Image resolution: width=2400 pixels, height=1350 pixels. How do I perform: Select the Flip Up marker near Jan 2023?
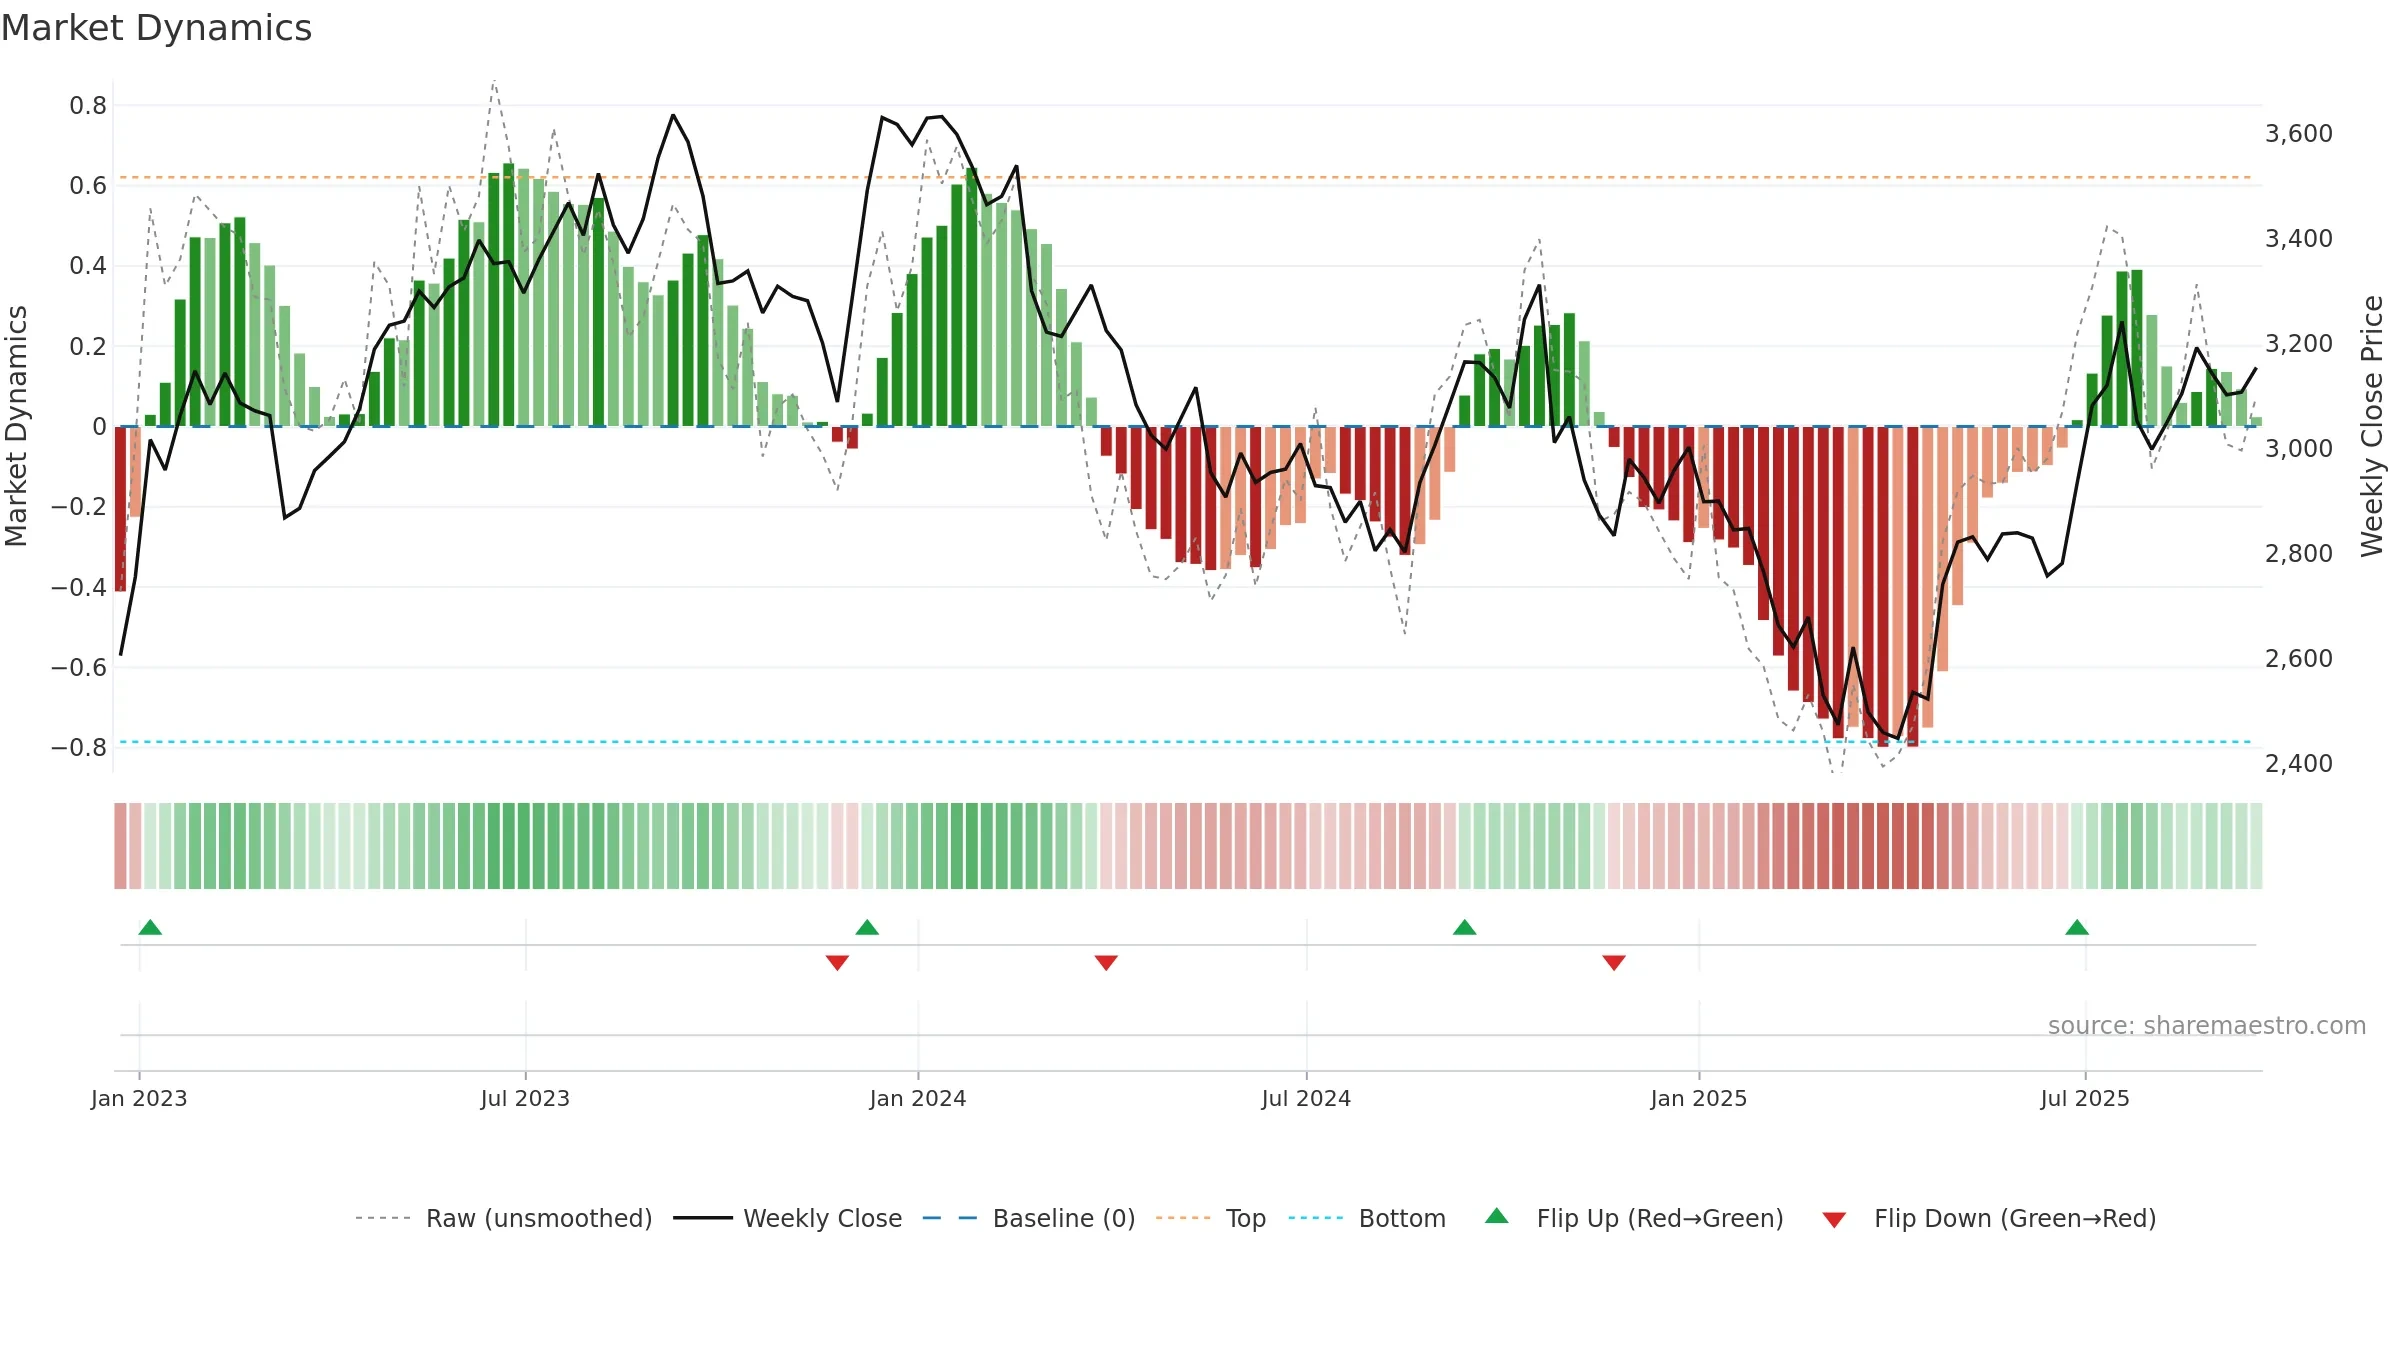(x=150, y=927)
